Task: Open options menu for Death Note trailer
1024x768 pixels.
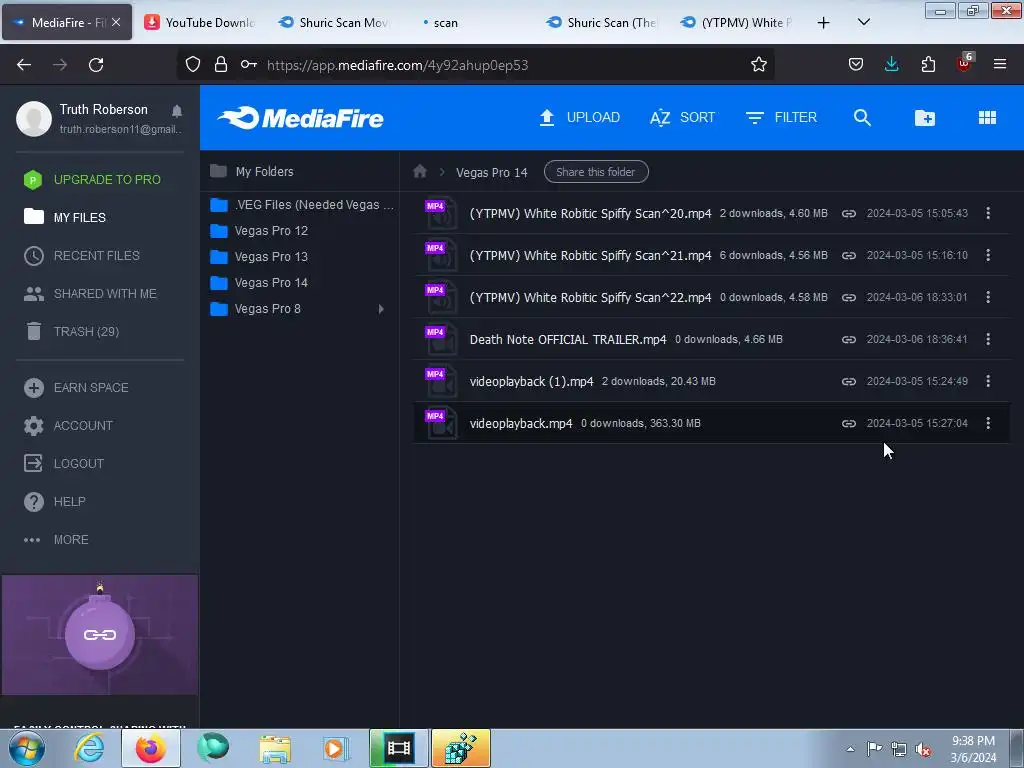Action: tap(988, 339)
